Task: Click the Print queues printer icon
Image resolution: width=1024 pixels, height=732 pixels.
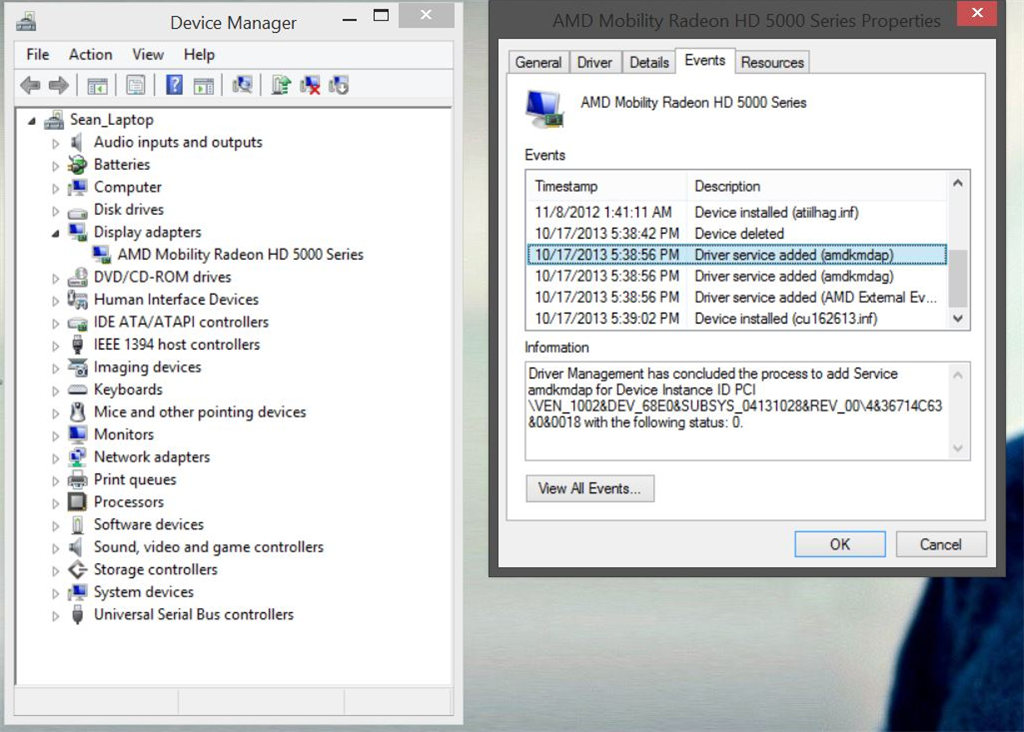Action: [x=77, y=479]
